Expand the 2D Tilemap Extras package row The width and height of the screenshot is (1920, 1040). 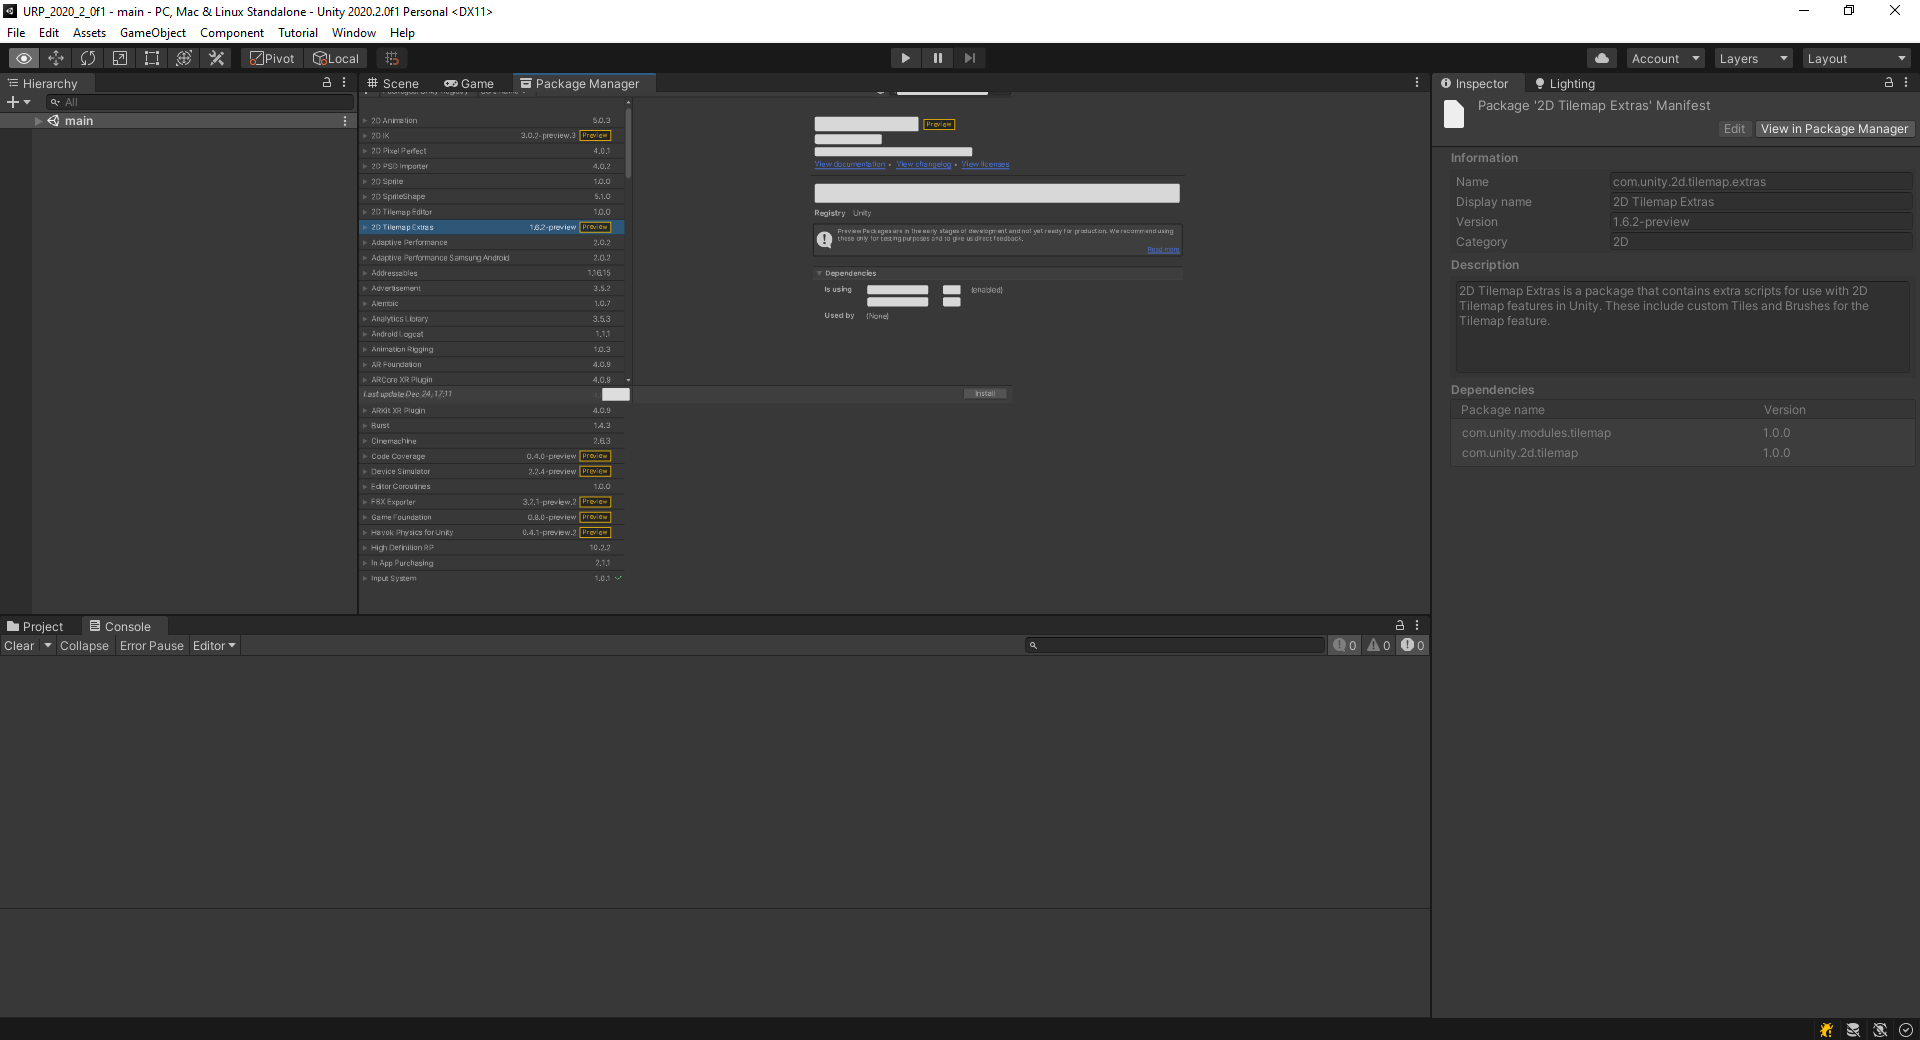(365, 228)
